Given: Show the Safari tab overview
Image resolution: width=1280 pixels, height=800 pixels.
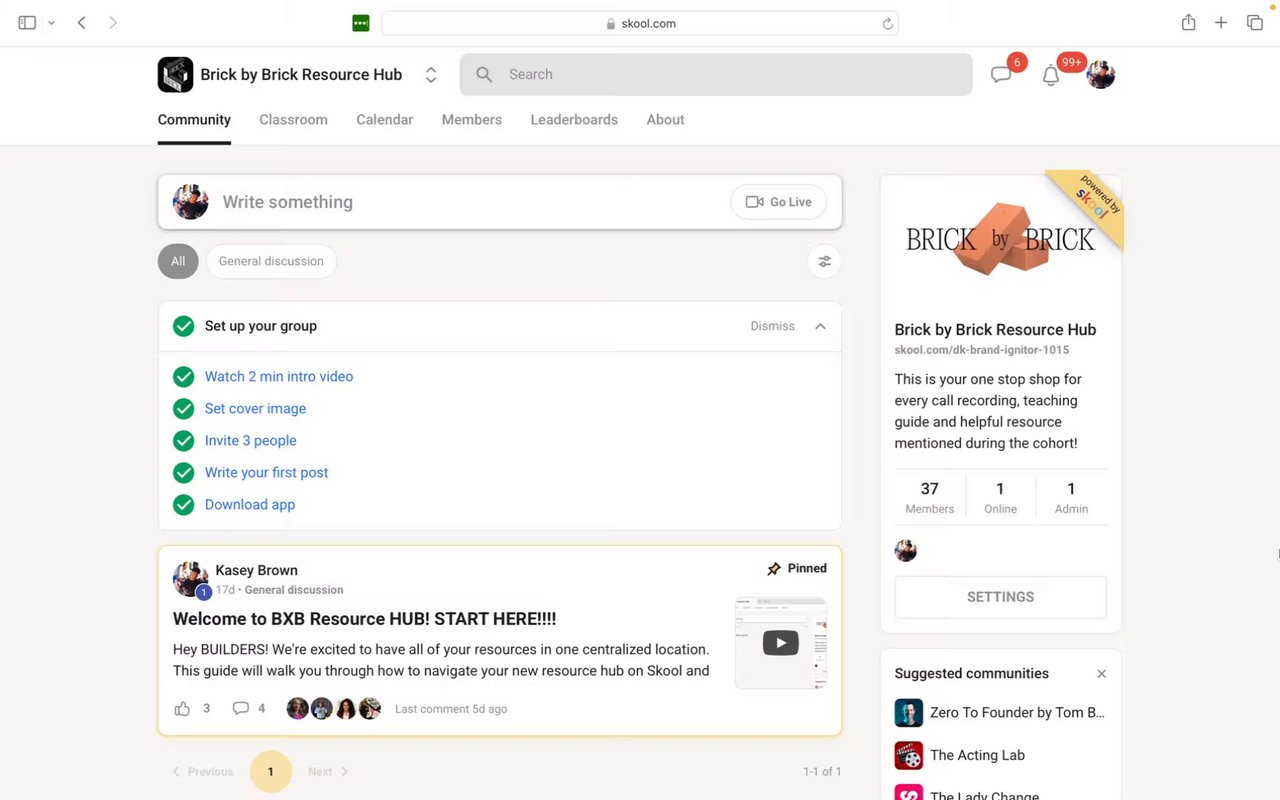Looking at the screenshot, I should (1255, 23).
